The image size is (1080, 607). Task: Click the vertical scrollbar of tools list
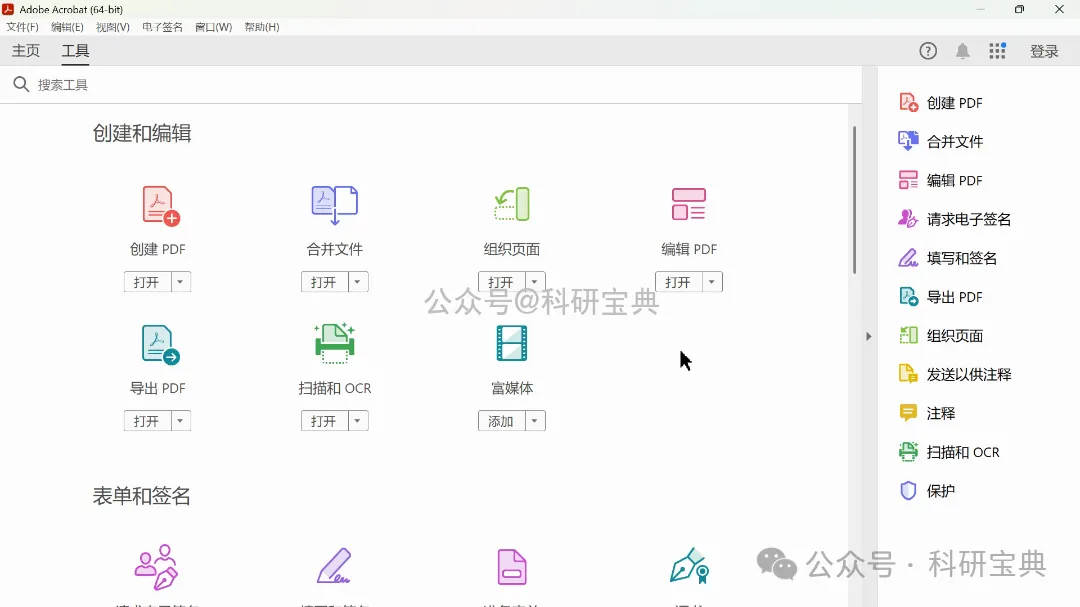coord(855,200)
